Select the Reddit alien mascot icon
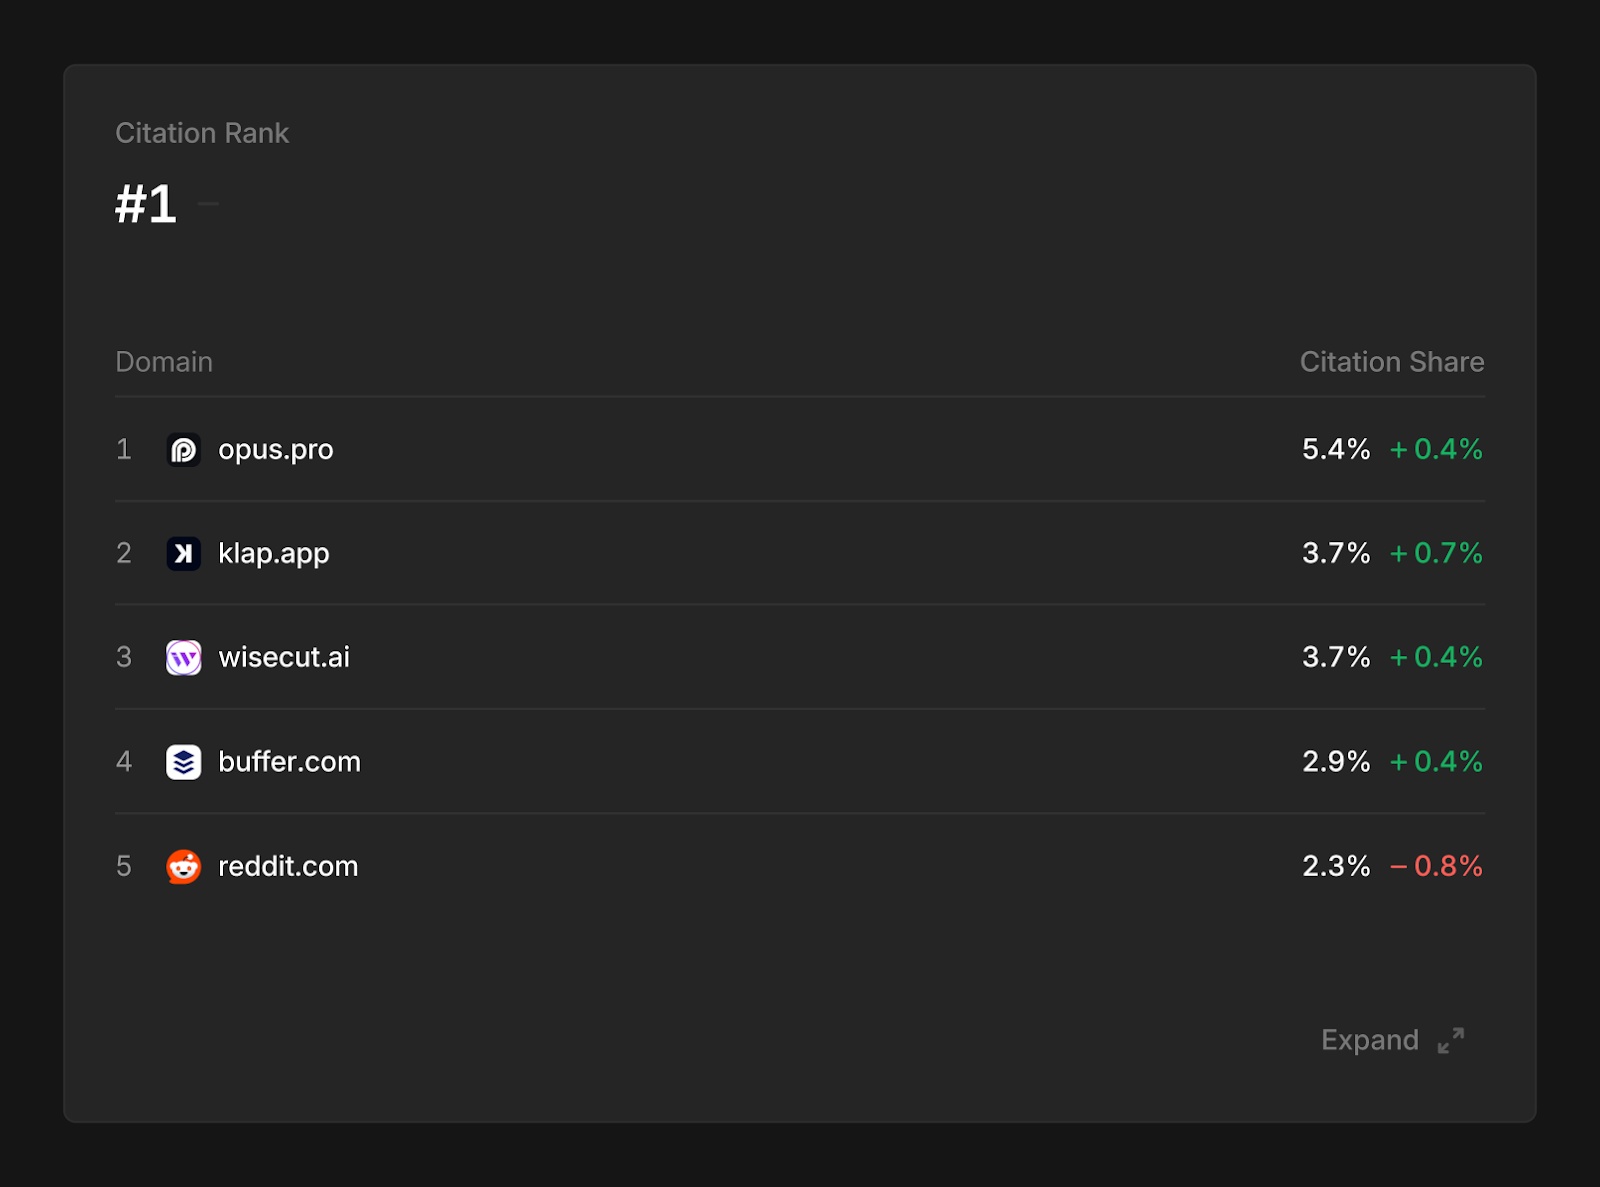Viewport: 1600px width, 1187px height. point(184,866)
